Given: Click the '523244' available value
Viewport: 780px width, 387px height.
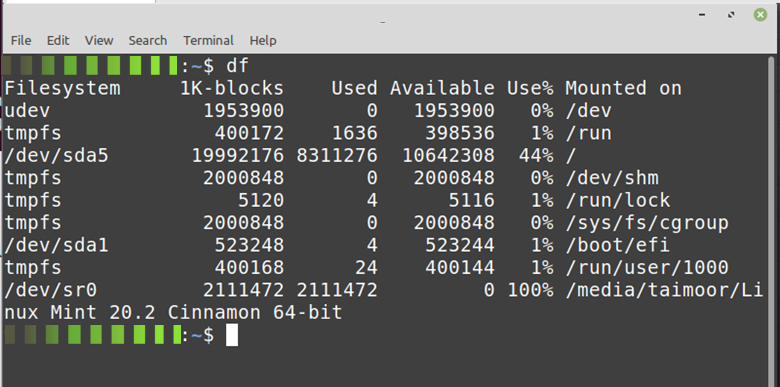Looking at the screenshot, I should (460, 245).
